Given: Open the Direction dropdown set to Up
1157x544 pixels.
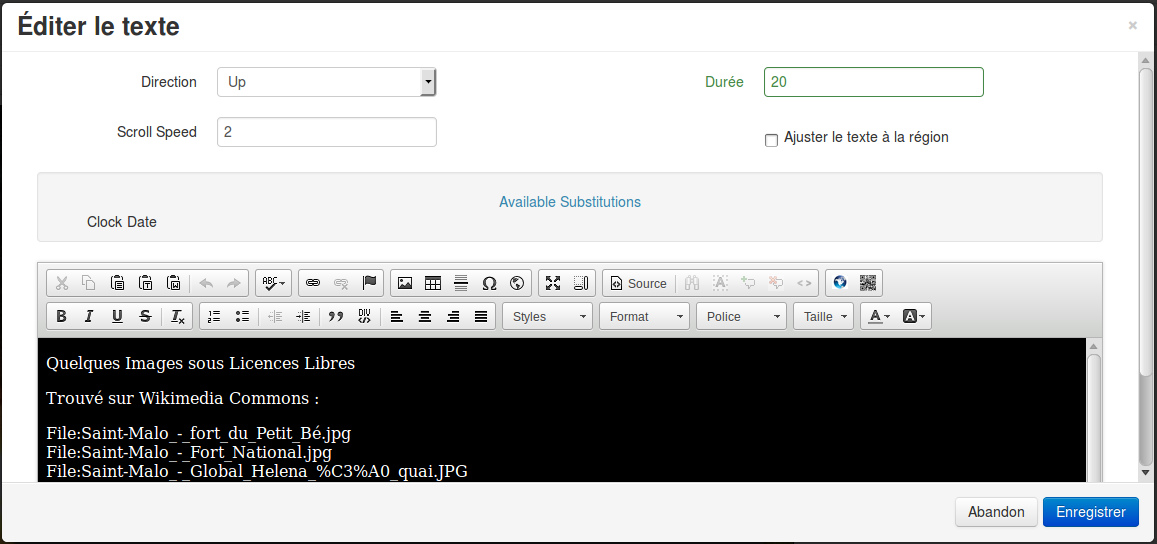Looking at the screenshot, I should [326, 82].
